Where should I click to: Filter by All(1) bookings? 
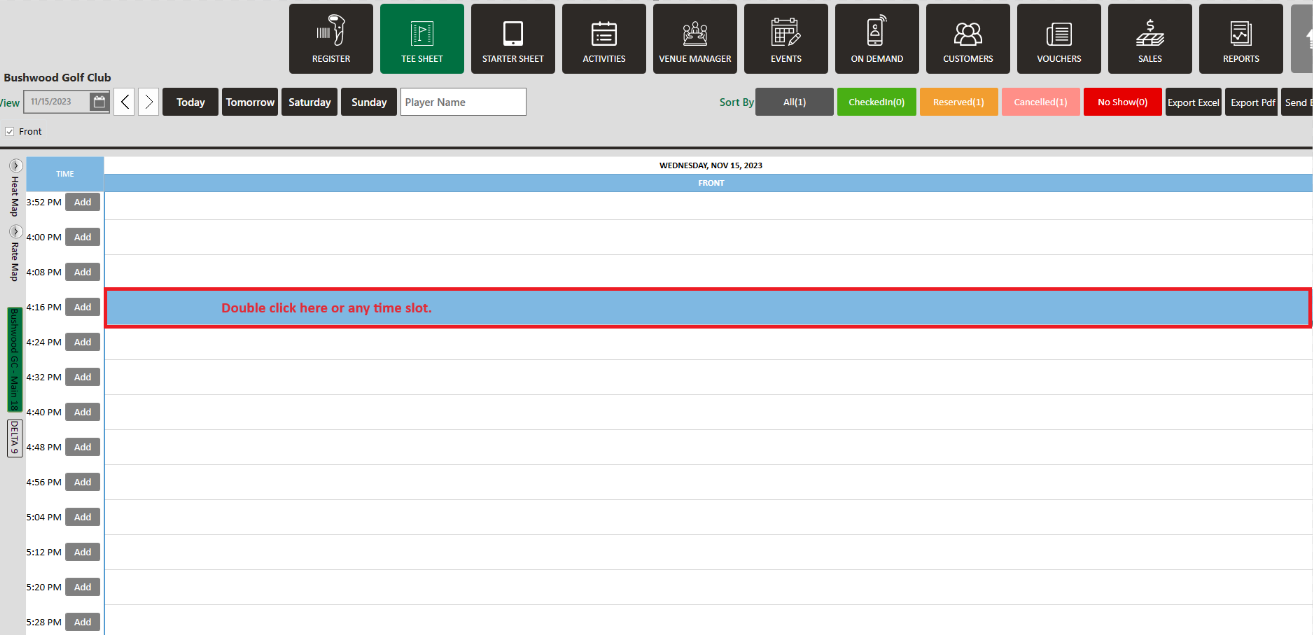794,102
